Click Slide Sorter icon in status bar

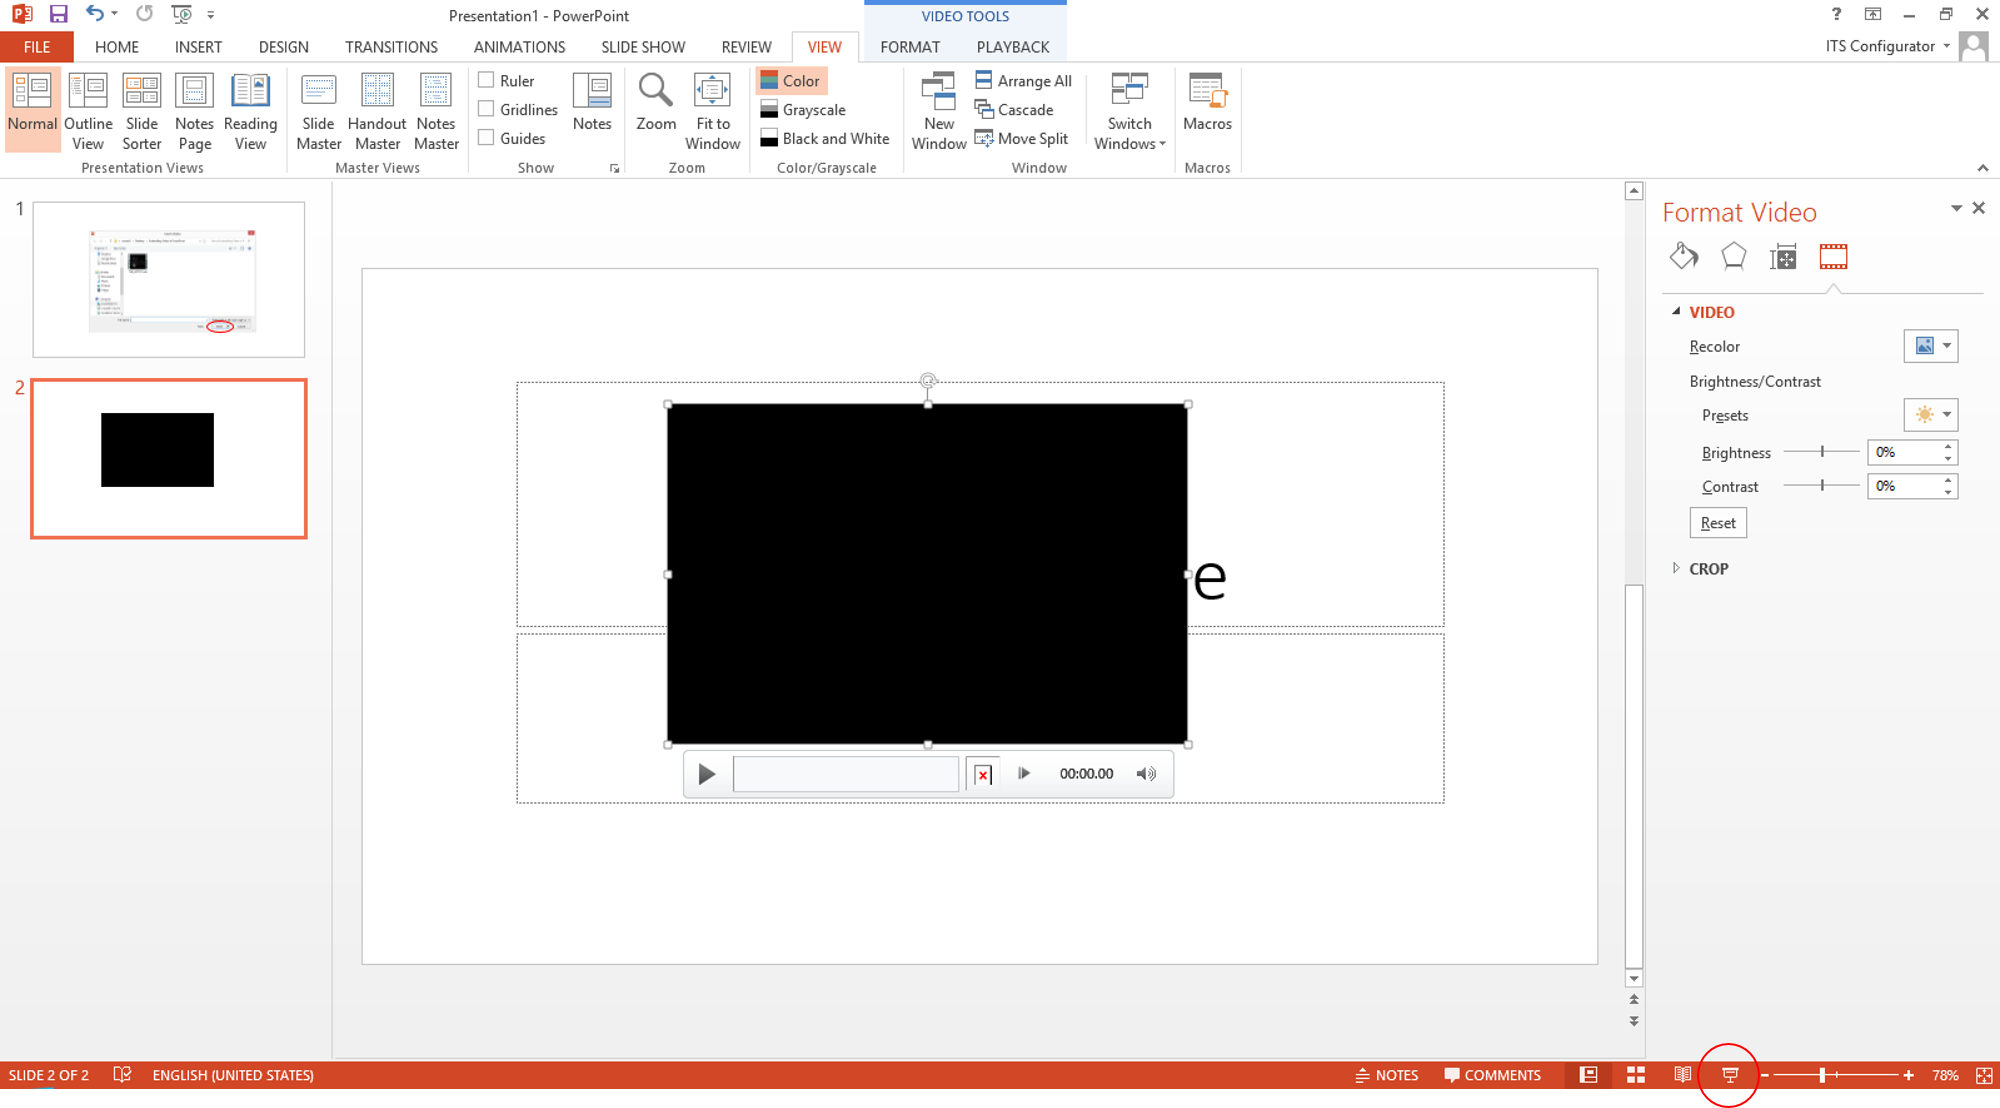1636,1075
